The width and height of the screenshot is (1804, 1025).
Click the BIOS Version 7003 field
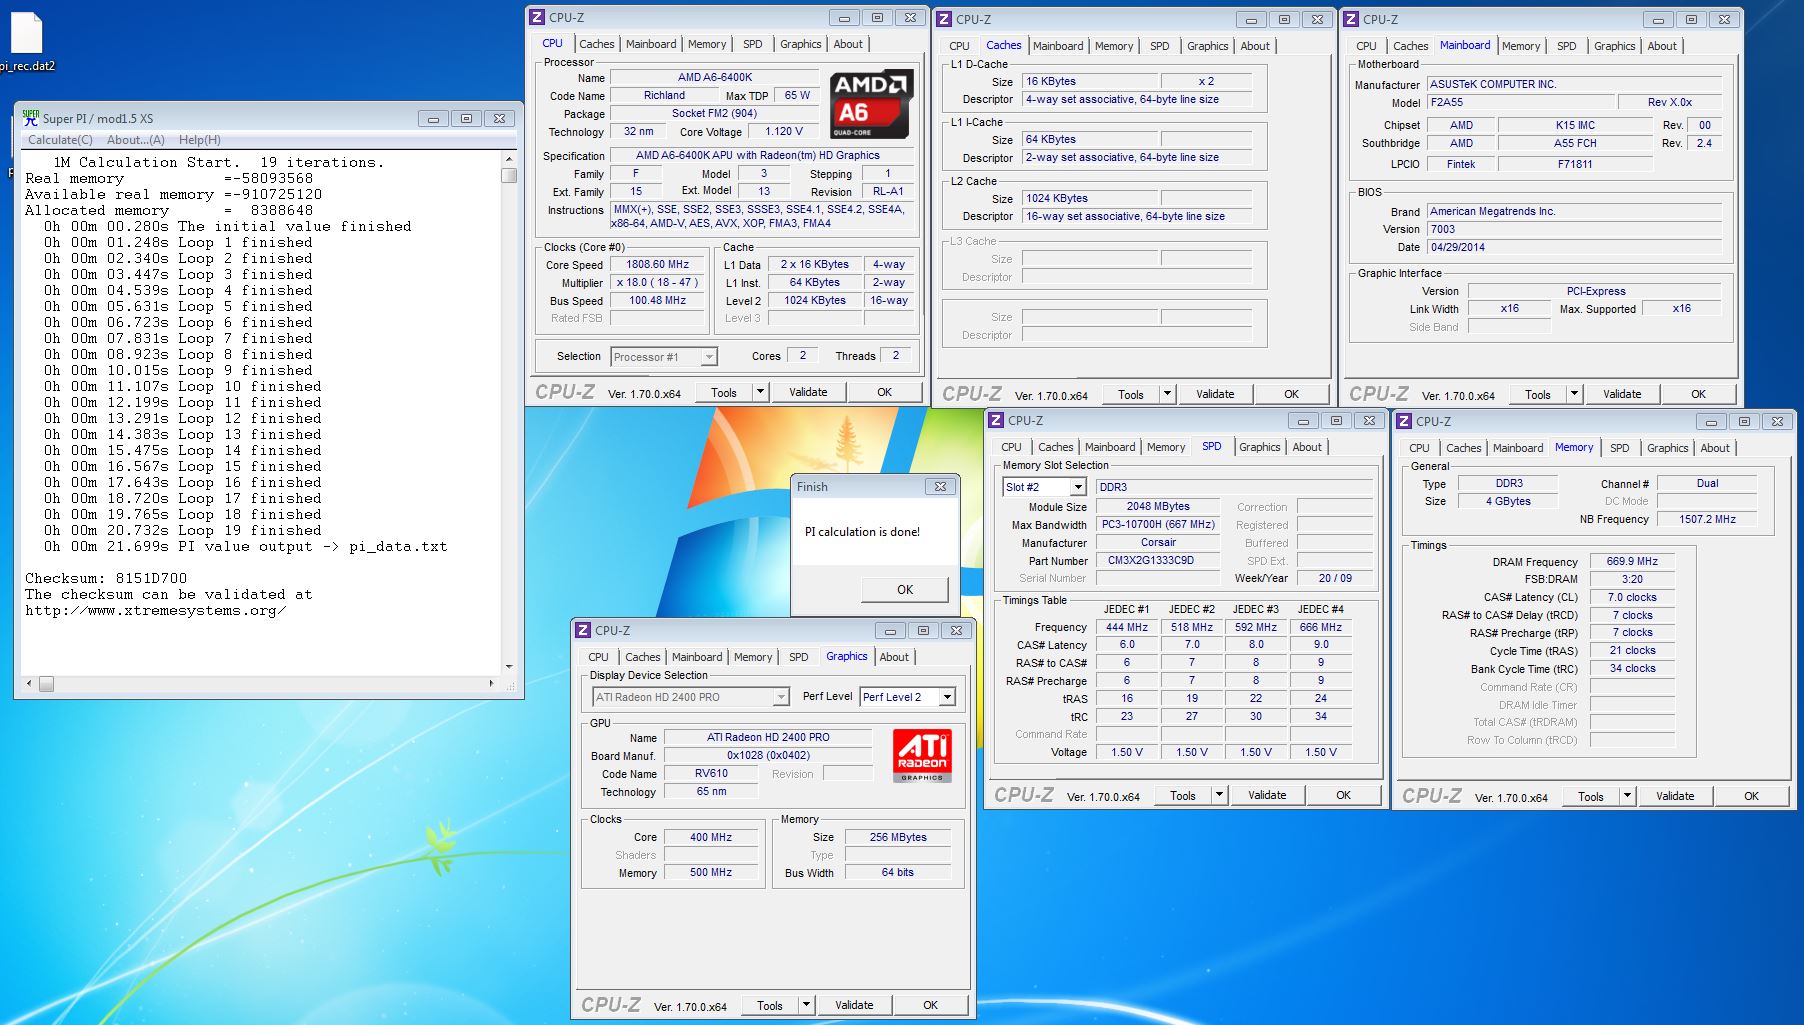tap(1575, 230)
